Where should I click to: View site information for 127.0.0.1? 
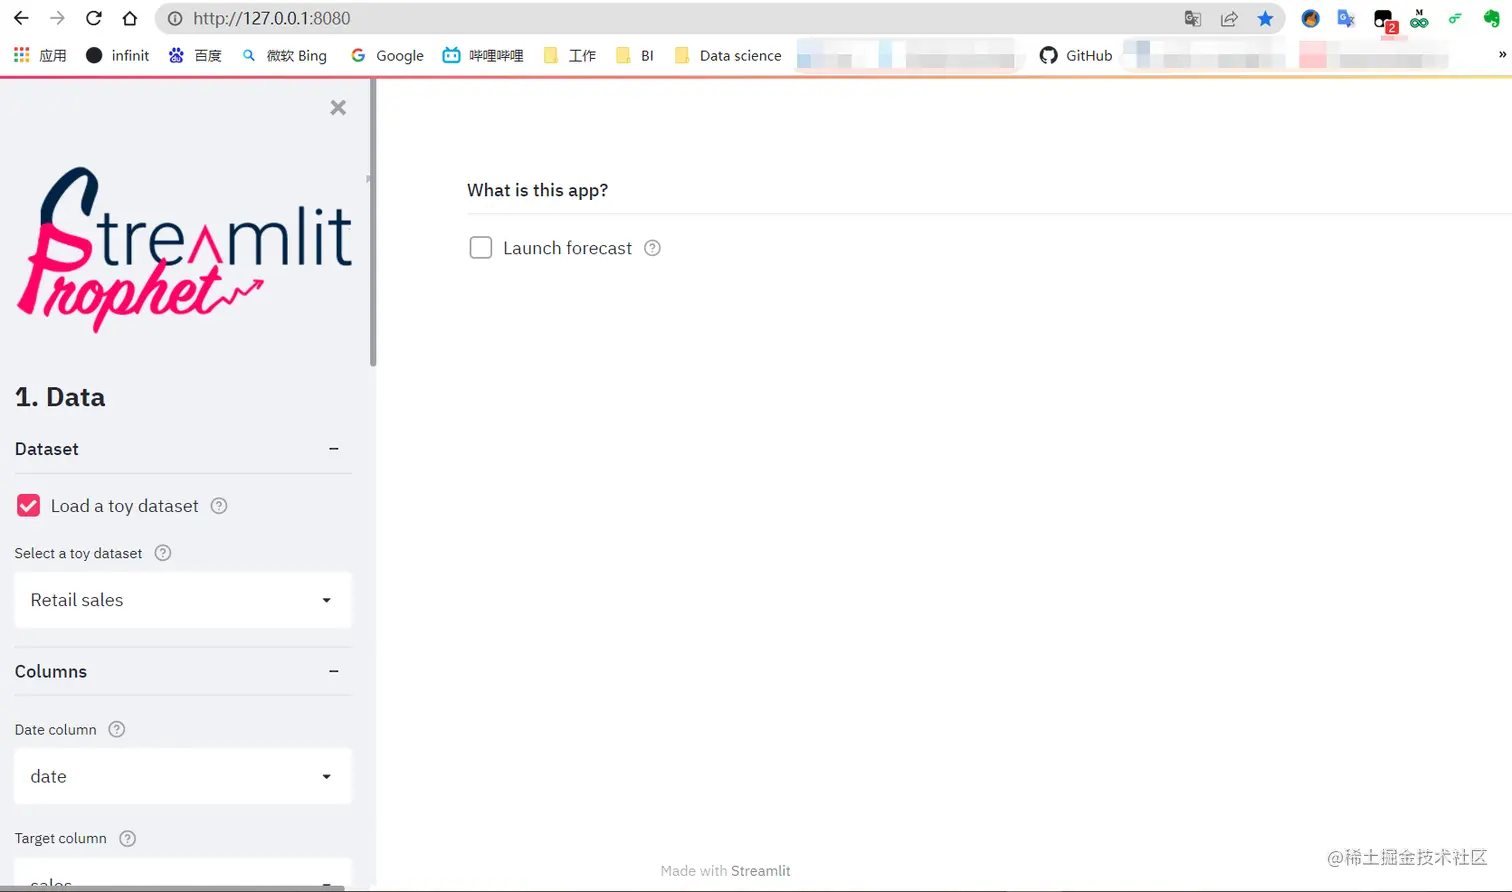click(175, 18)
